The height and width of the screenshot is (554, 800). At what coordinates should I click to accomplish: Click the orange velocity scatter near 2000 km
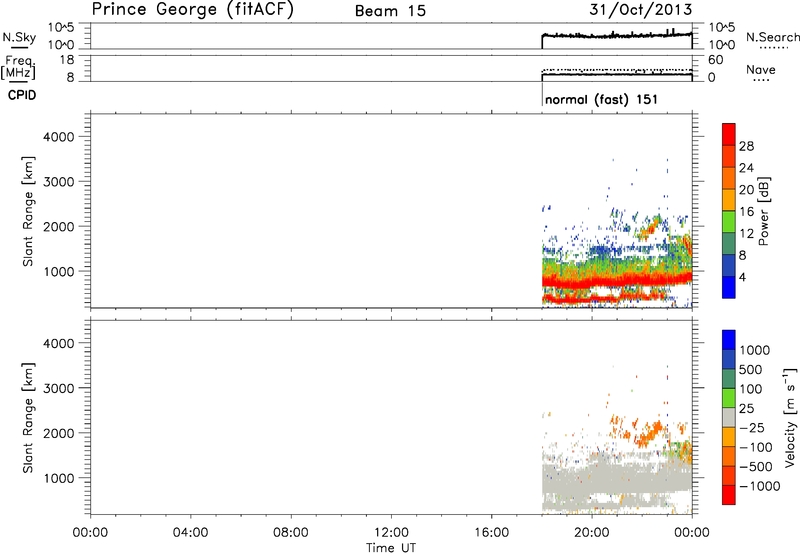click(650, 434)
